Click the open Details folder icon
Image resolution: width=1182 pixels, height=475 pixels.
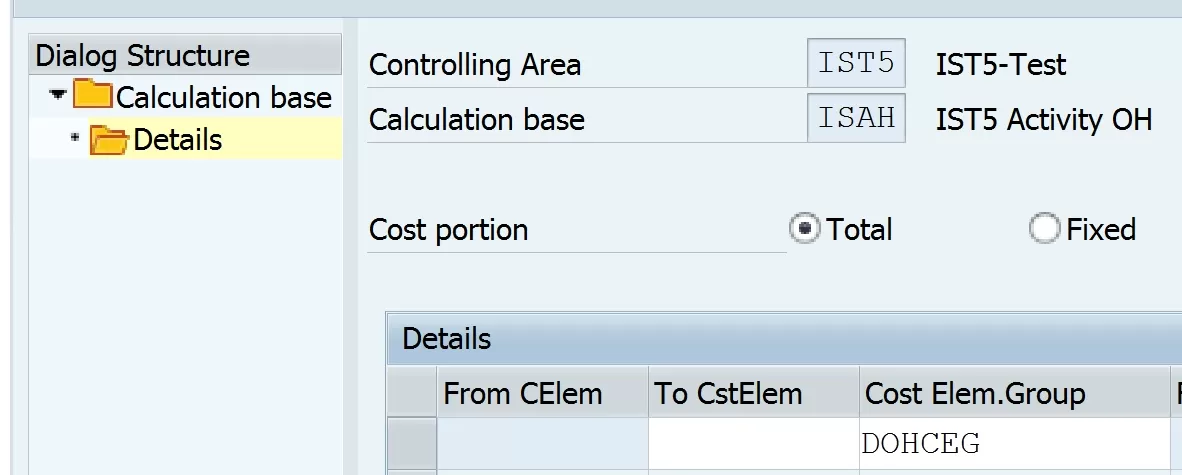(x=109, y=139)
